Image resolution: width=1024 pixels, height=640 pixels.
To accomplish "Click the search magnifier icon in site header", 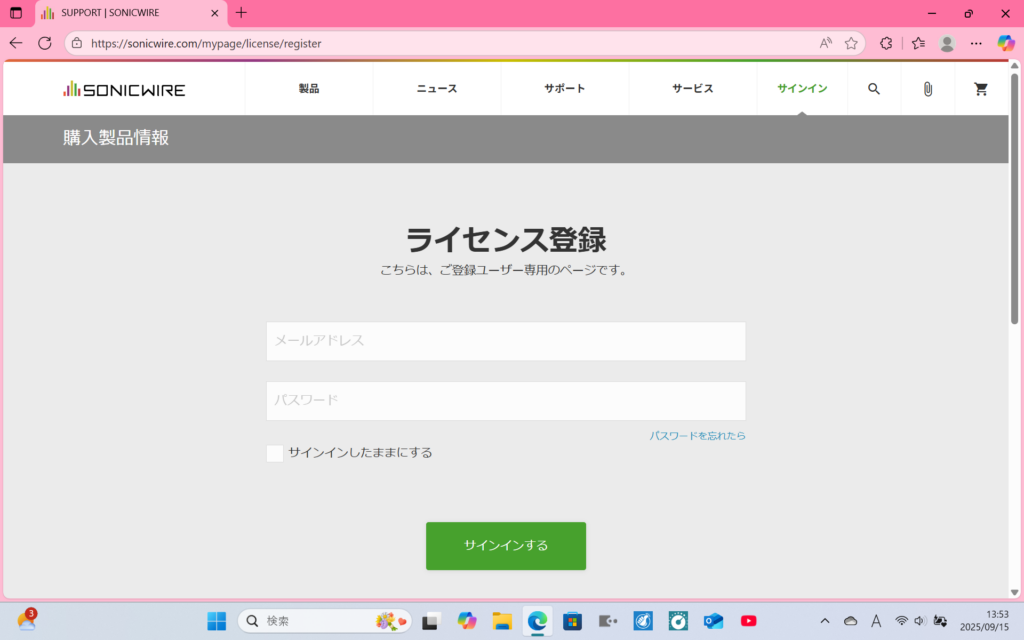I will 874,89.
